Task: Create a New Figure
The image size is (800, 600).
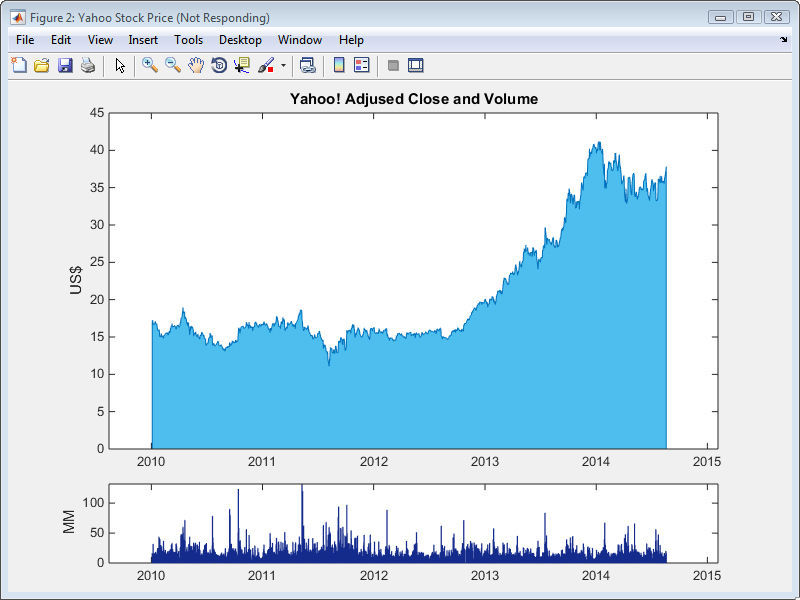Action: (x=18, y=65)
